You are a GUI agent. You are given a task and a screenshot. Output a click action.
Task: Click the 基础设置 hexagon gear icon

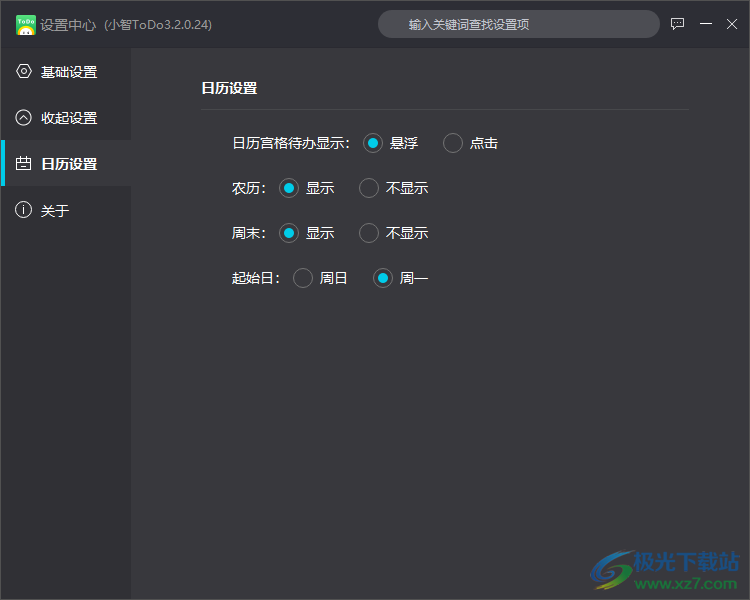[23, 71]
